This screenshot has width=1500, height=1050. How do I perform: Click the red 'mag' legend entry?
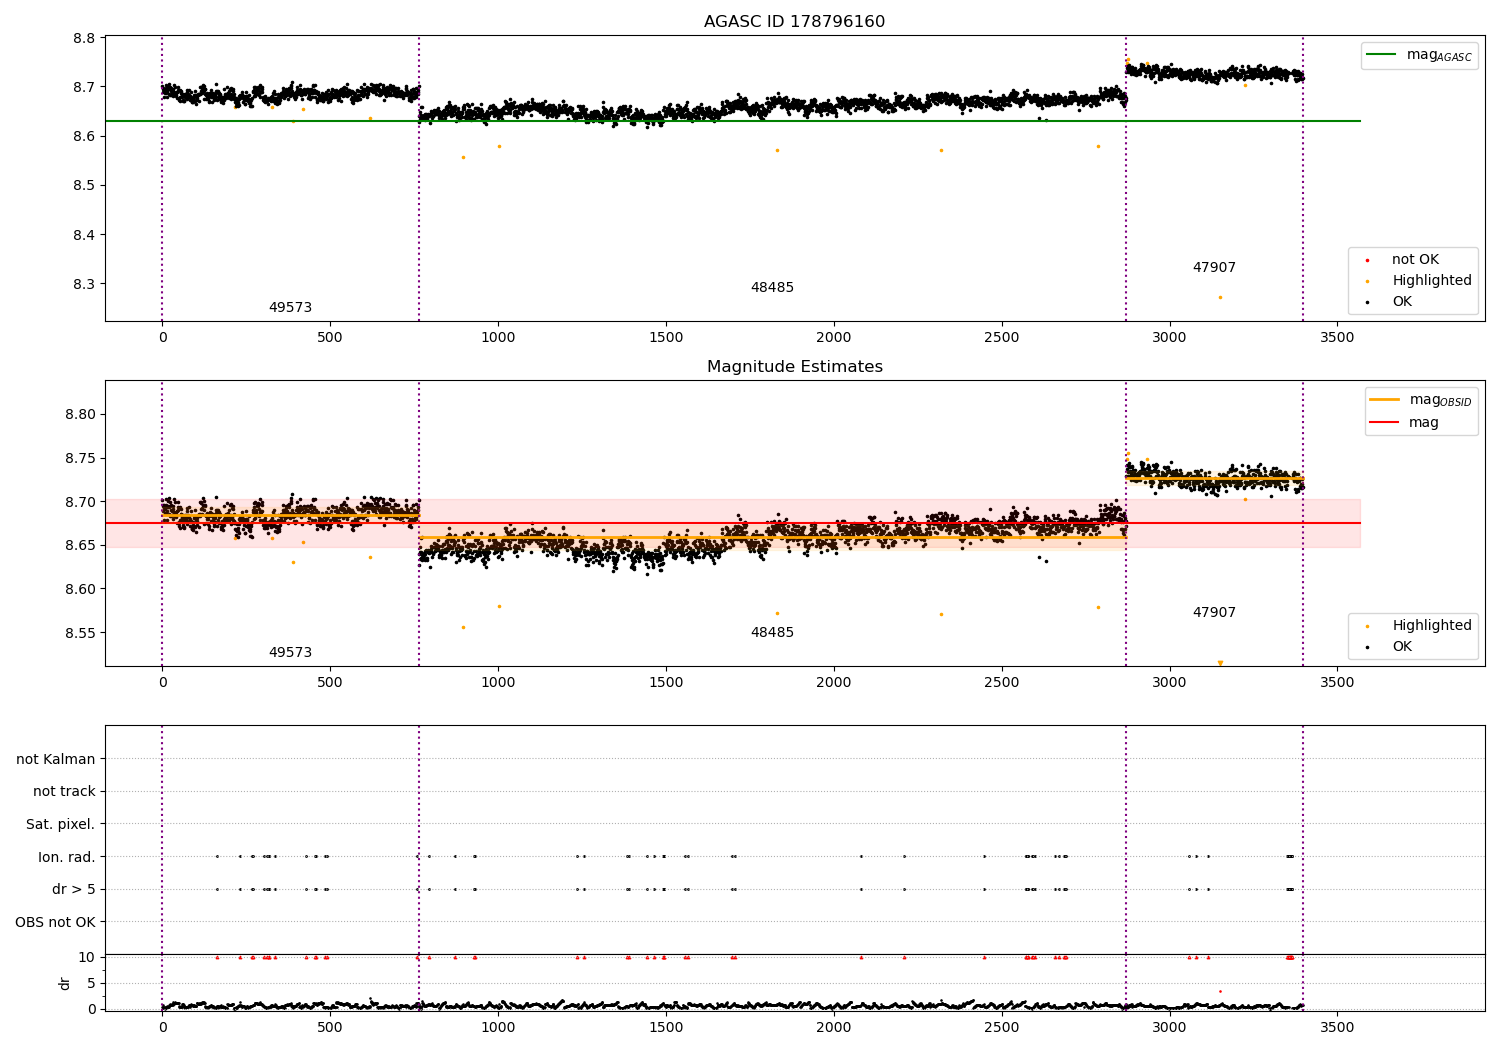point(1424,423)
